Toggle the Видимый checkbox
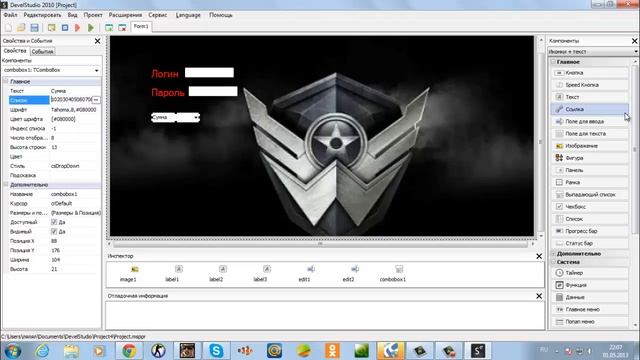 click(x=54, y=231)
